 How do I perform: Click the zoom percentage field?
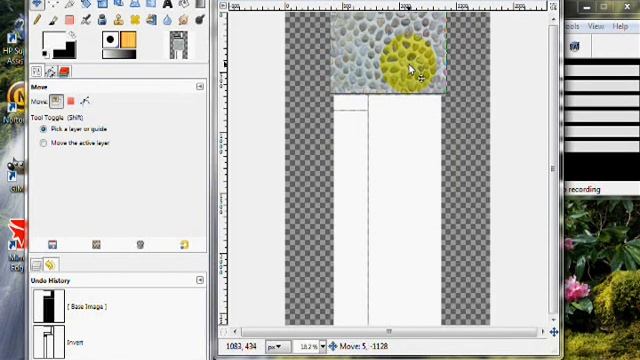point(307,347)
